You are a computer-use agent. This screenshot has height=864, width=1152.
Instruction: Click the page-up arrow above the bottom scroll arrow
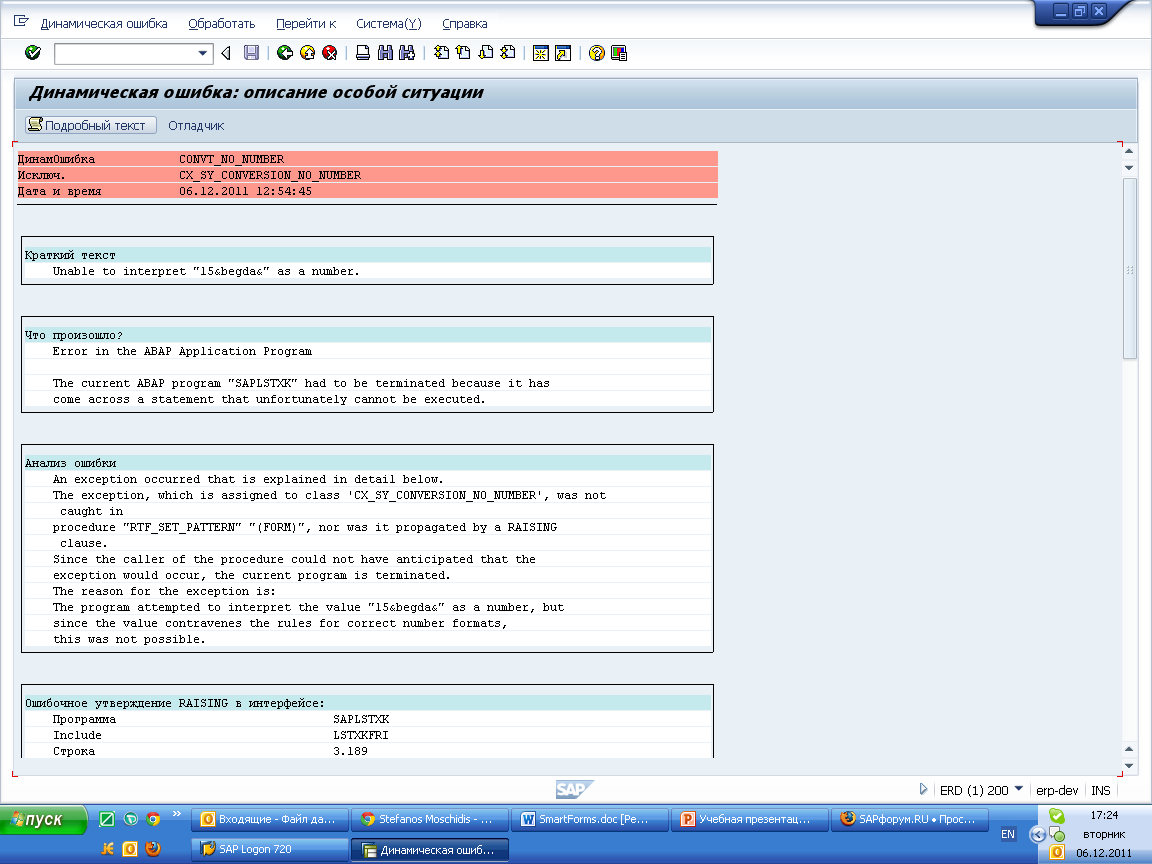pos(1129,749)
